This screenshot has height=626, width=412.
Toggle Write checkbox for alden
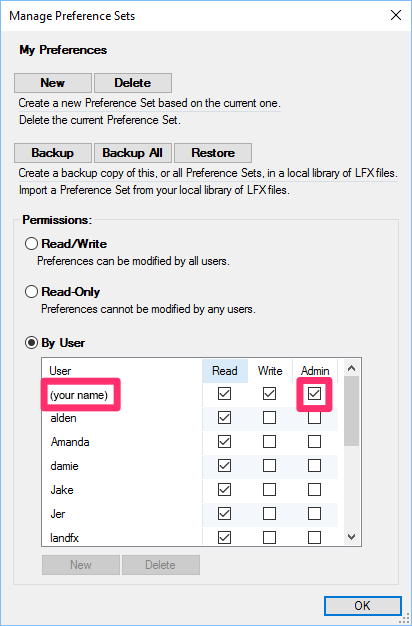click(x=269, y=418)
